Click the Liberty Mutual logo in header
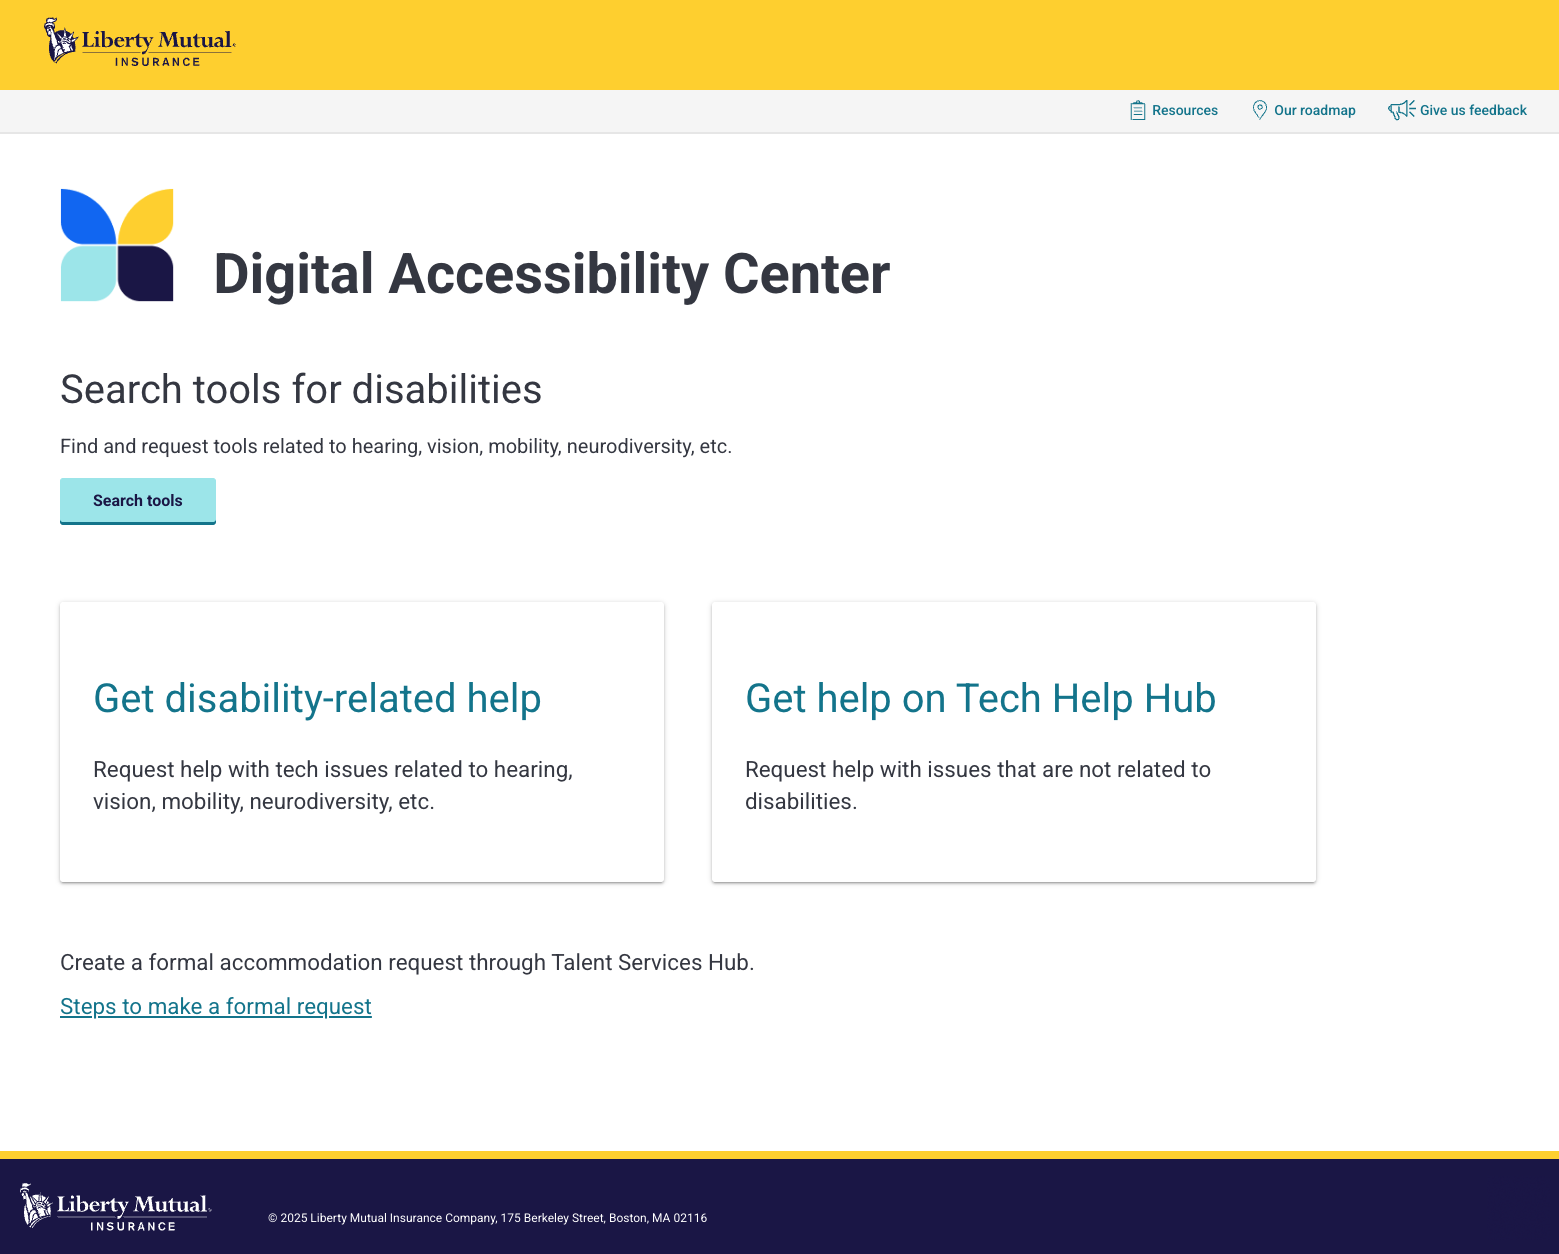 pos(139,42)
